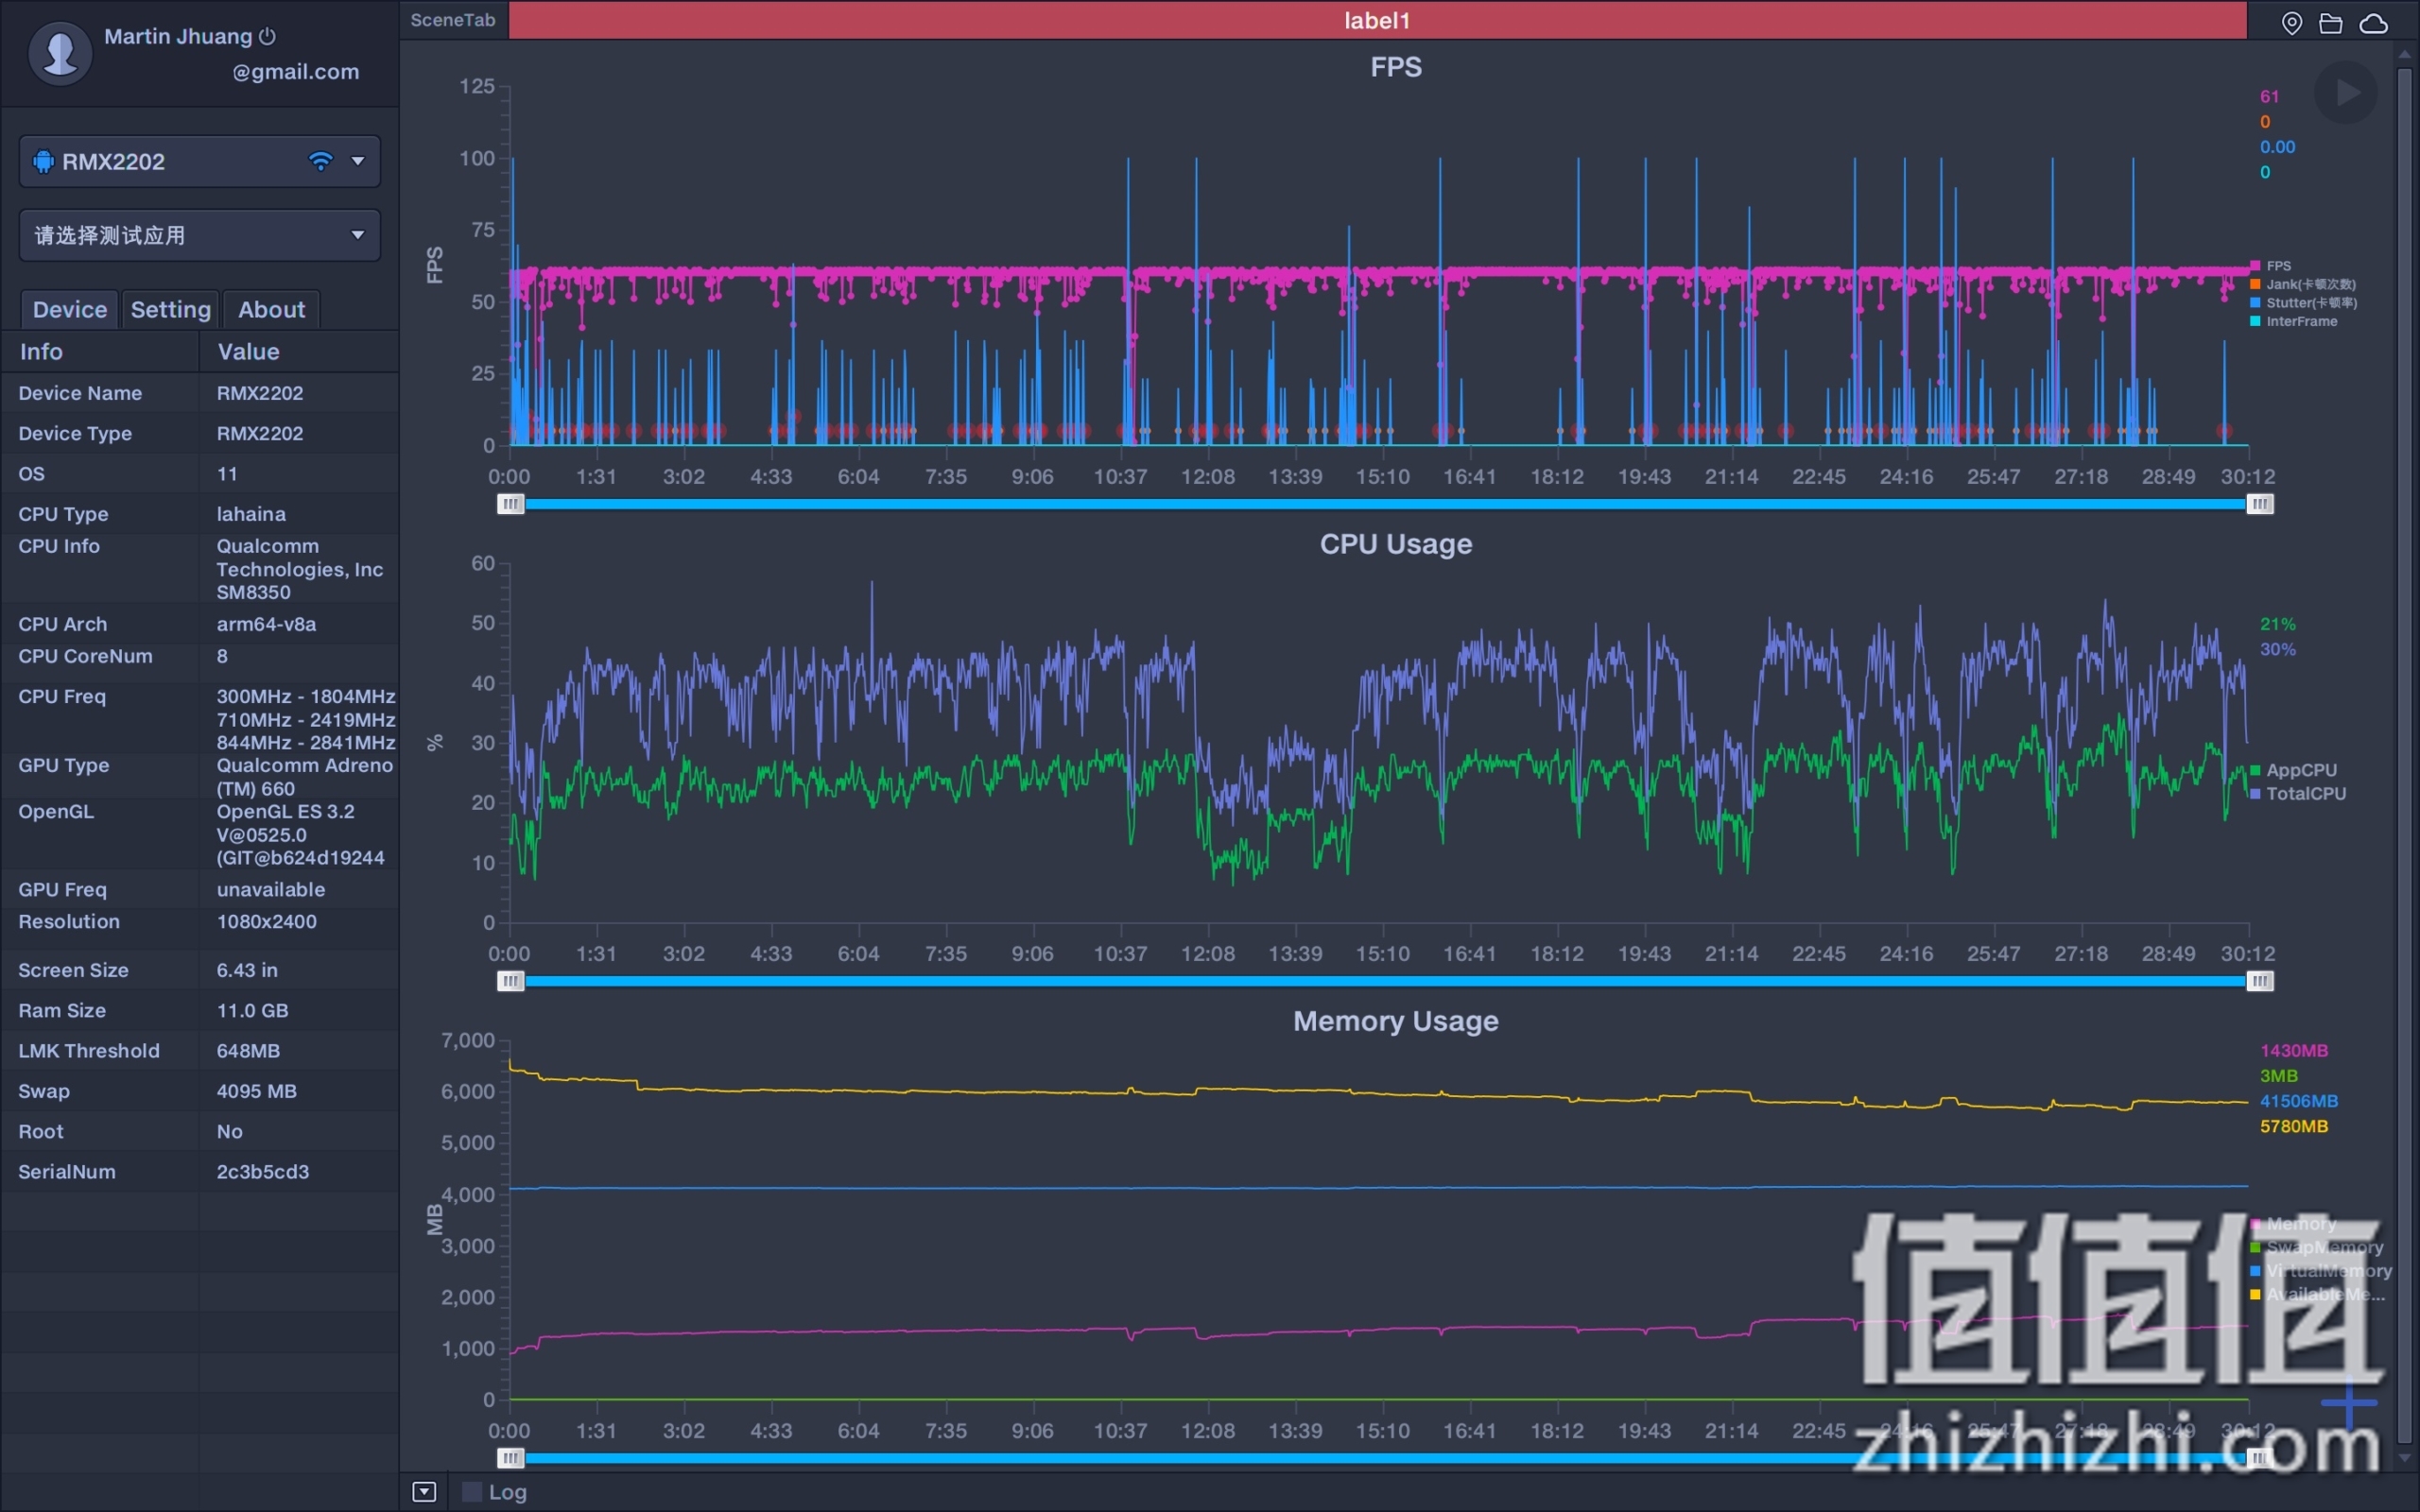Image resolution: width=2420 pixels, height=1512 pixels.
Task: Select the Resolution value 1080x2400
Action: coord(266,921)
